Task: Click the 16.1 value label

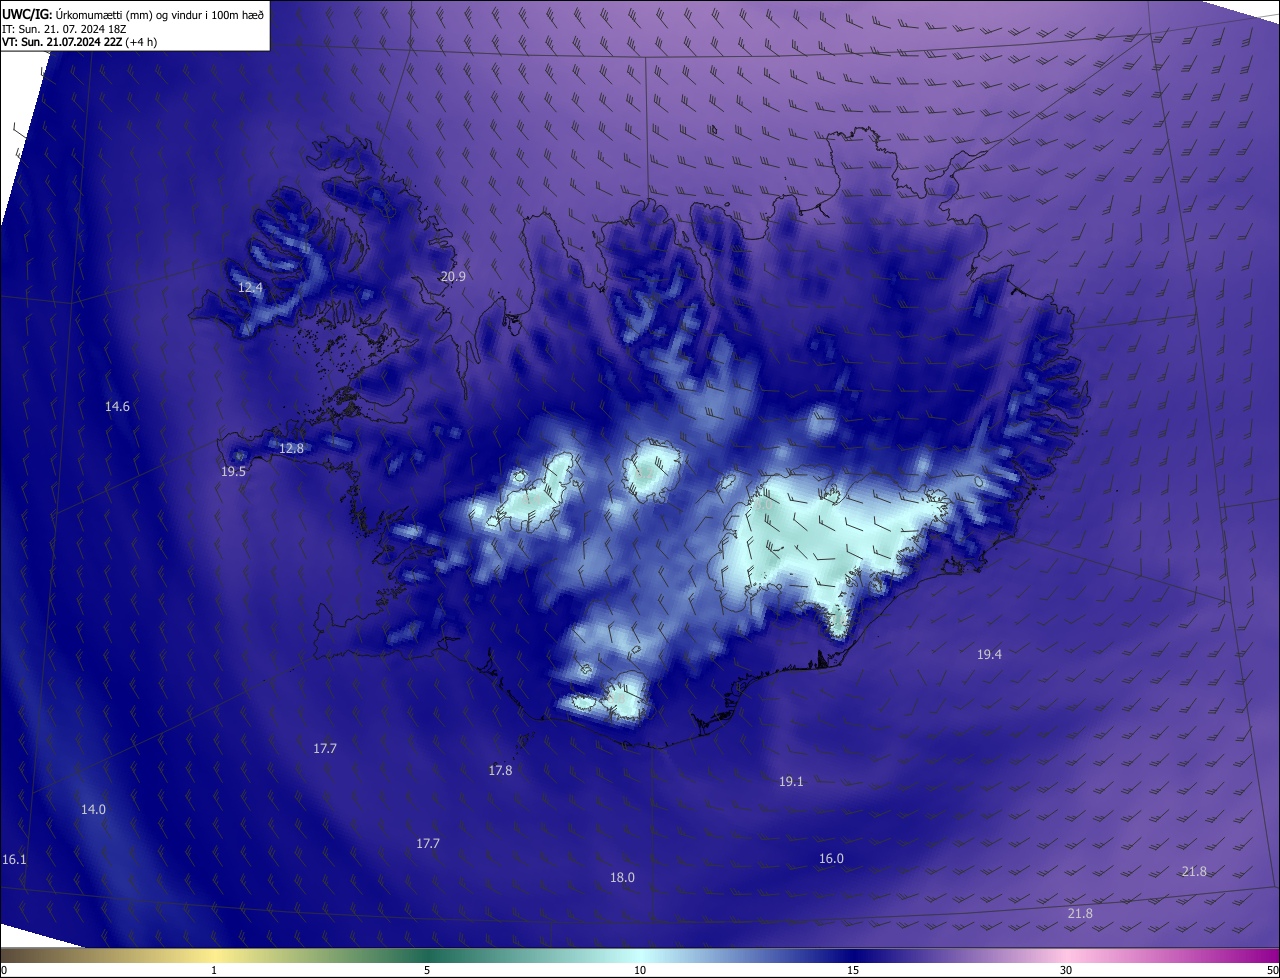Action: pos(14,859)
